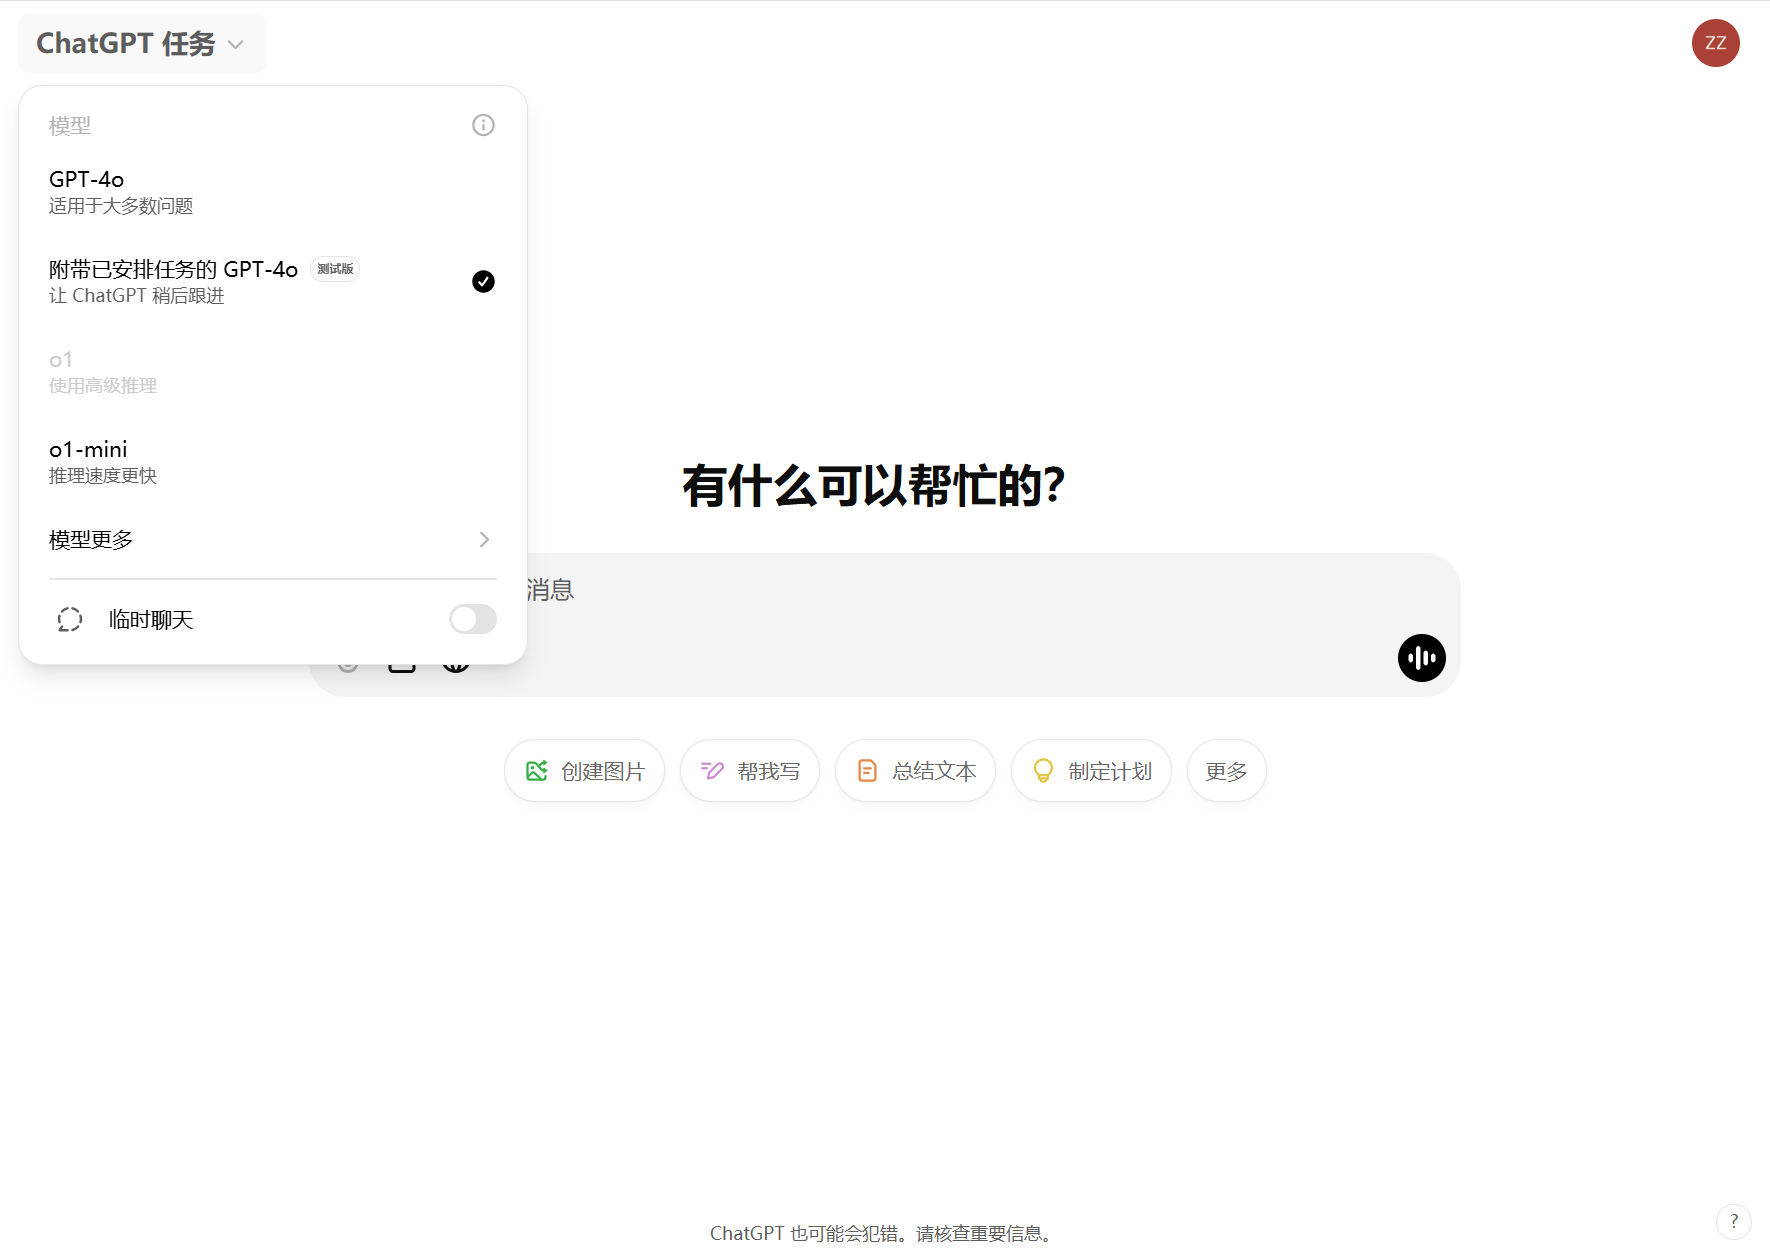The width and height of the screenshot is (1770, 1257).
Task: Start voice mode with the waveform button
Action: [x=1421, y=658]
